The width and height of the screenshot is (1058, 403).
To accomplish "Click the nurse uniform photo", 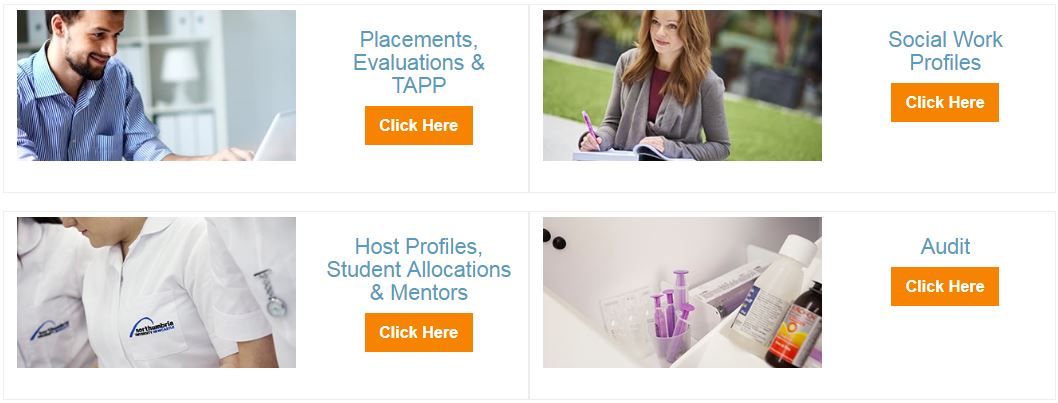I will click(156, 292).
